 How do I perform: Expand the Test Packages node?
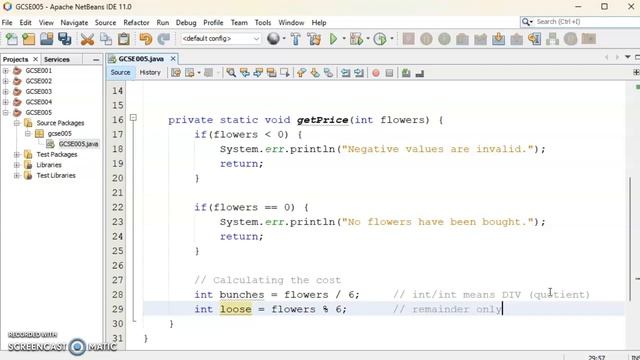pyautogui.click(x=17, y=154)
